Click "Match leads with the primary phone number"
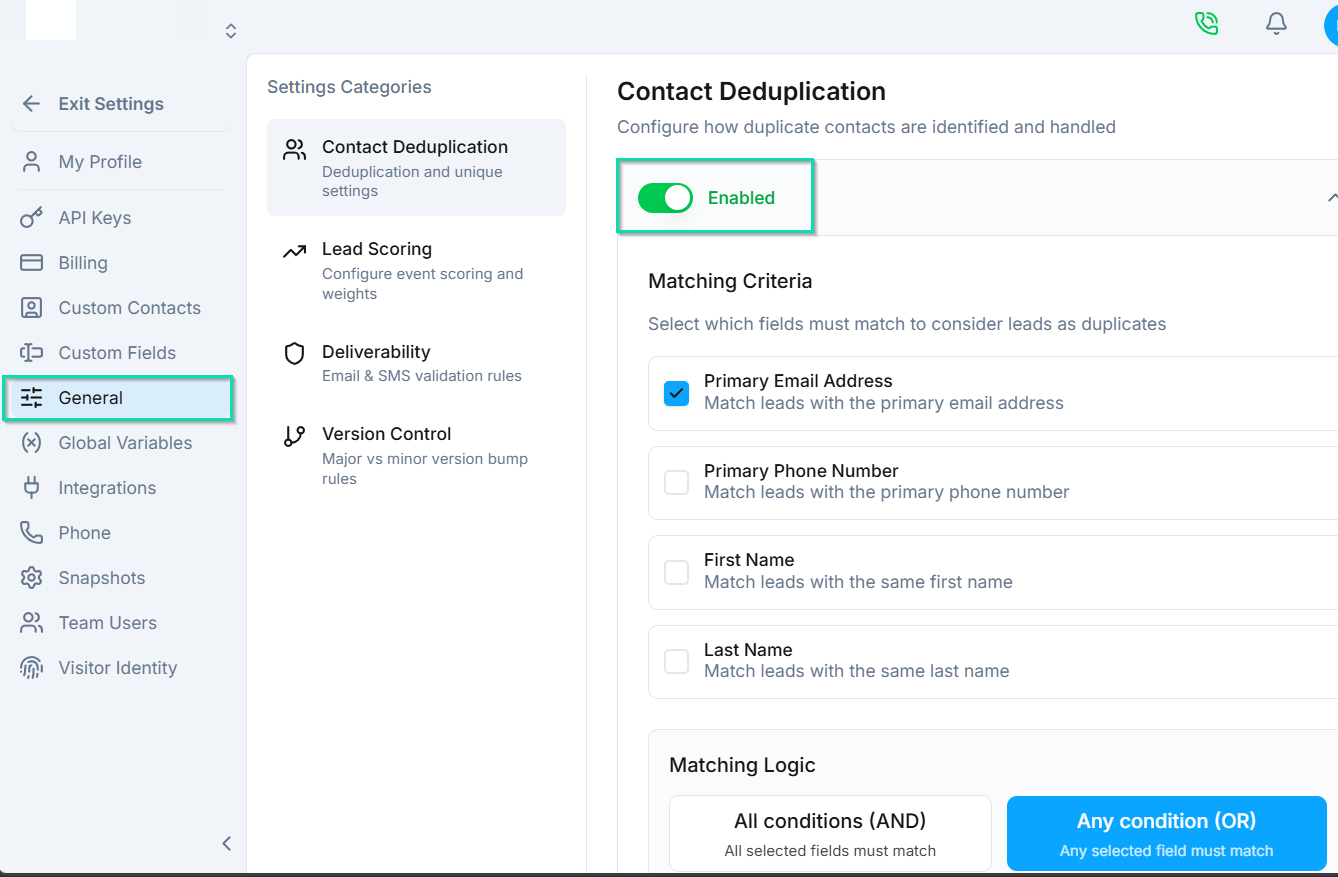Image resolution: width=1338 pixels, height=877 pixels. (x=887, y=492)
